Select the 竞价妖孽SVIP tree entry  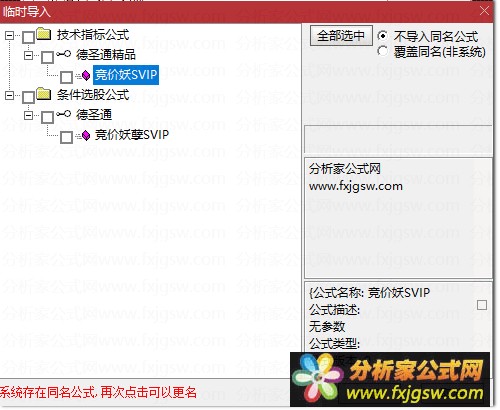(132, 135)
